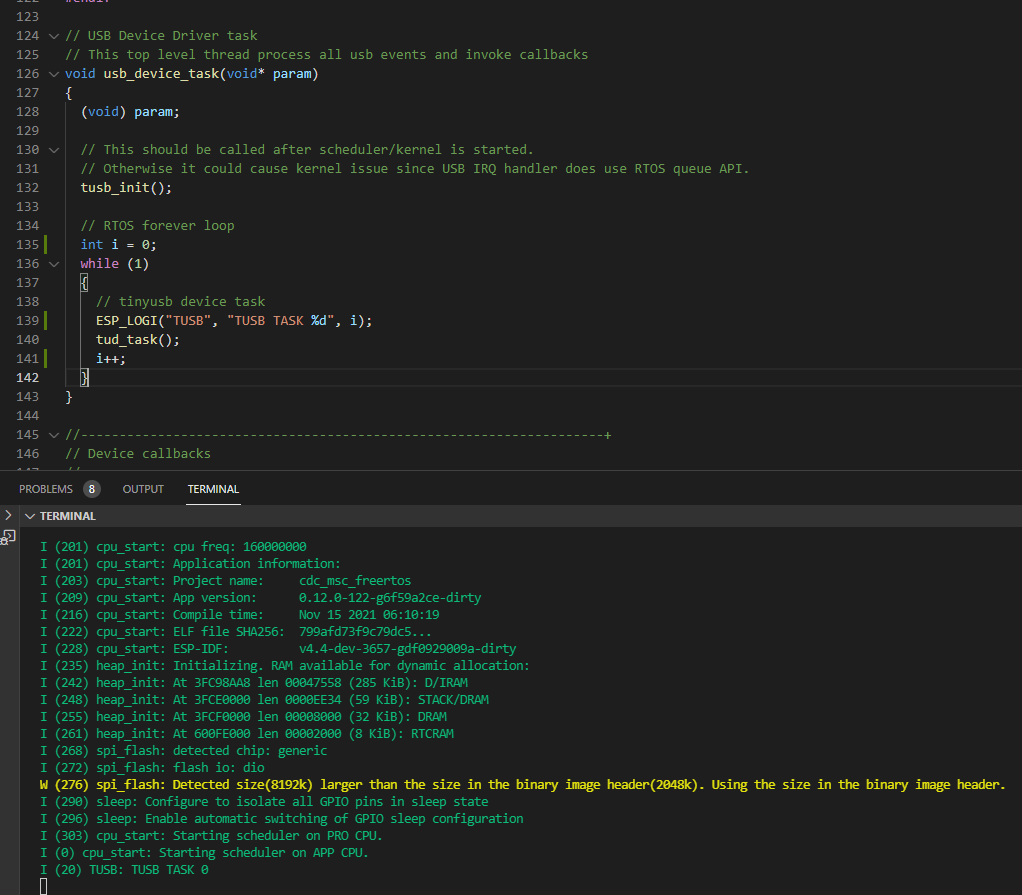The width and height of the screenshot is (1022, 895).
Task: Open the PROBLEMS tab
Action: tap(46, 489)
